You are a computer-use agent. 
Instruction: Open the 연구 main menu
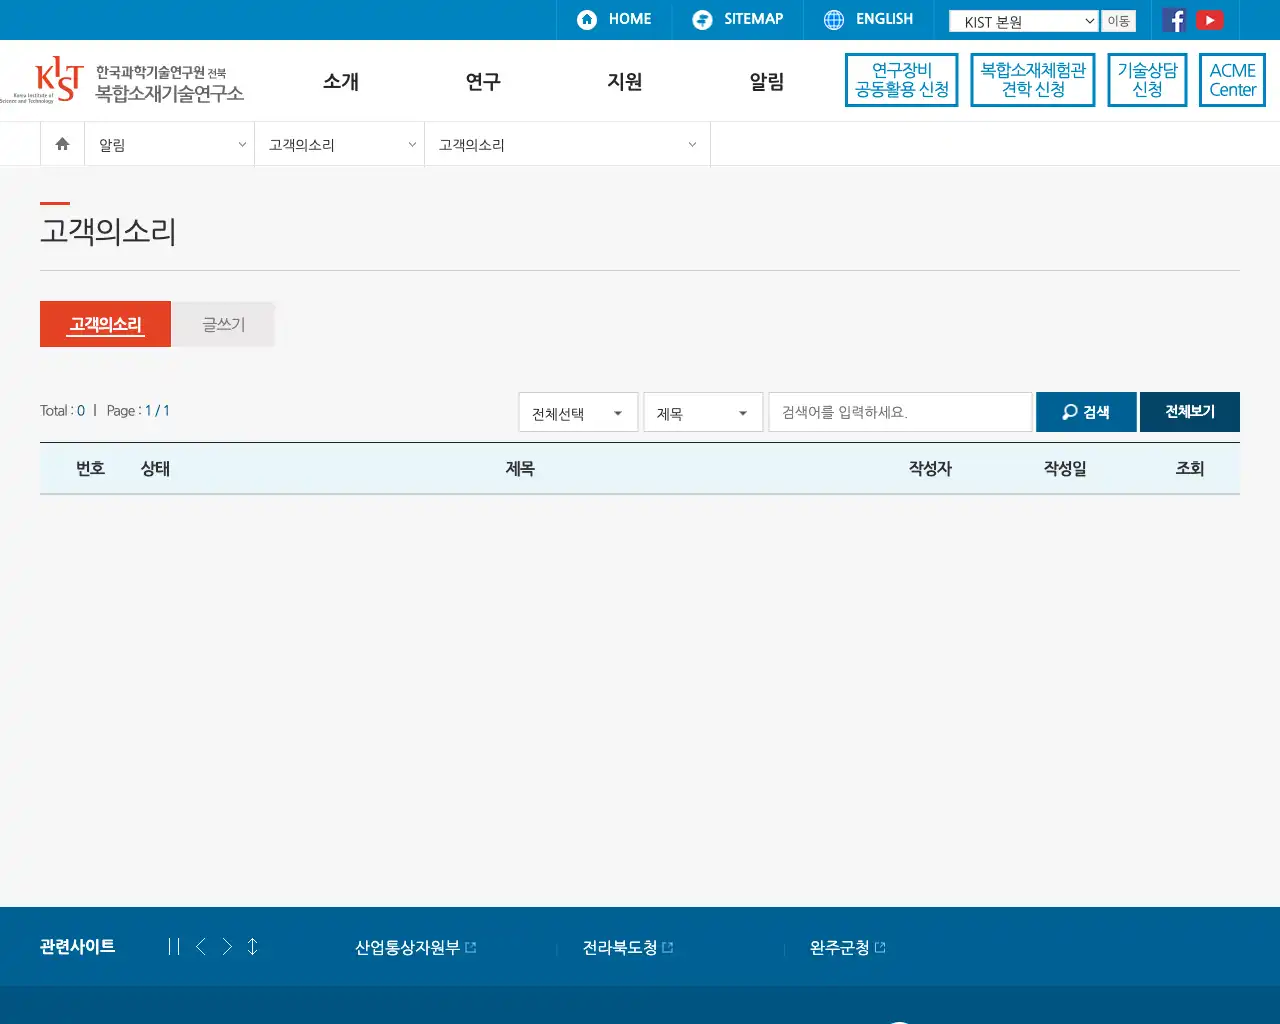click(483, 82)
